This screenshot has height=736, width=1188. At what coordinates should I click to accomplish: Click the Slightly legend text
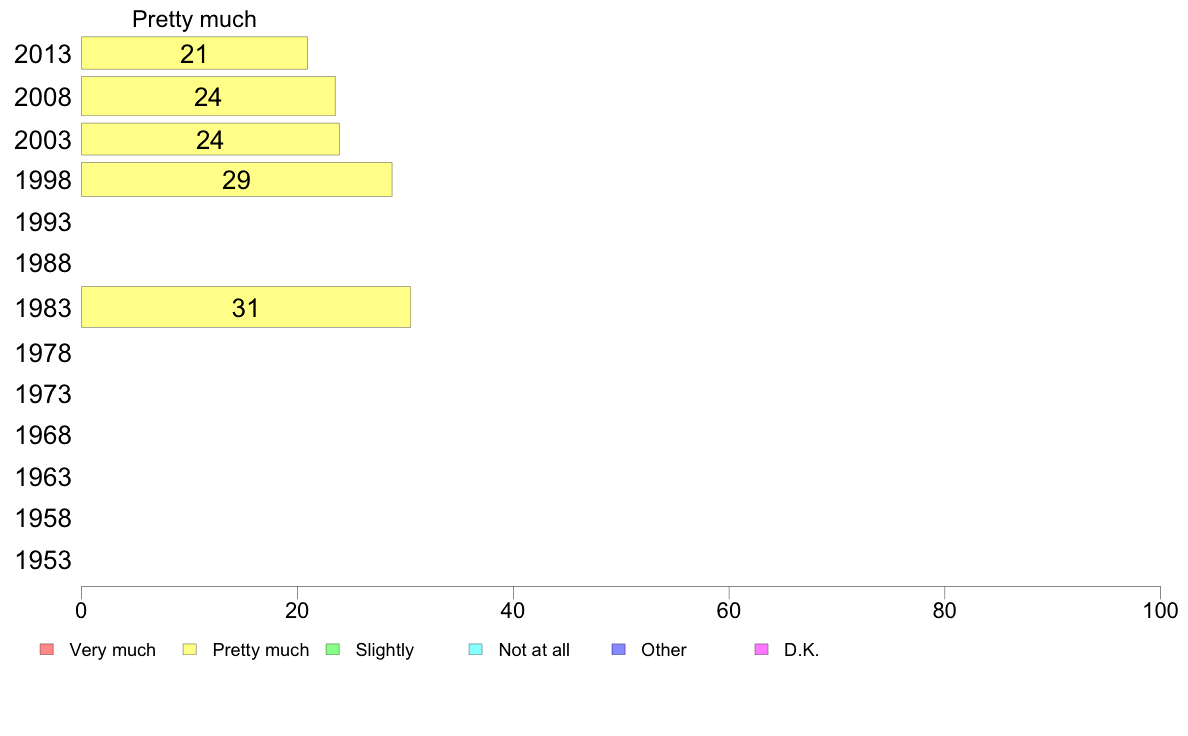[385, 650]
